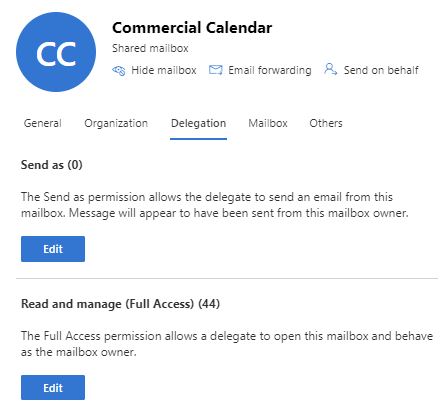Image resolution: width=441 pixels, height=414 pixels.
Task: Click the Shared mailbox subtitle
Action: coord(150,48)
